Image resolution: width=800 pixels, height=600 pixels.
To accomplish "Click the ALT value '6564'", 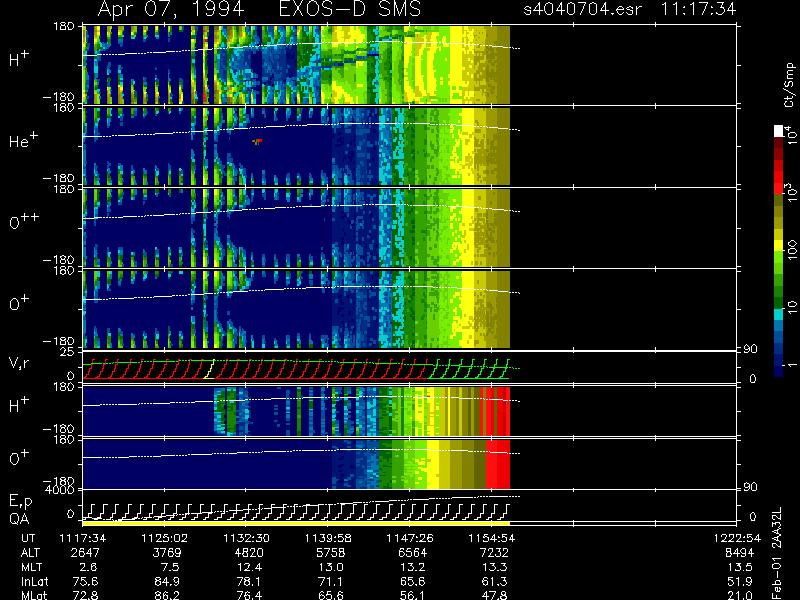I will point(412,553).
